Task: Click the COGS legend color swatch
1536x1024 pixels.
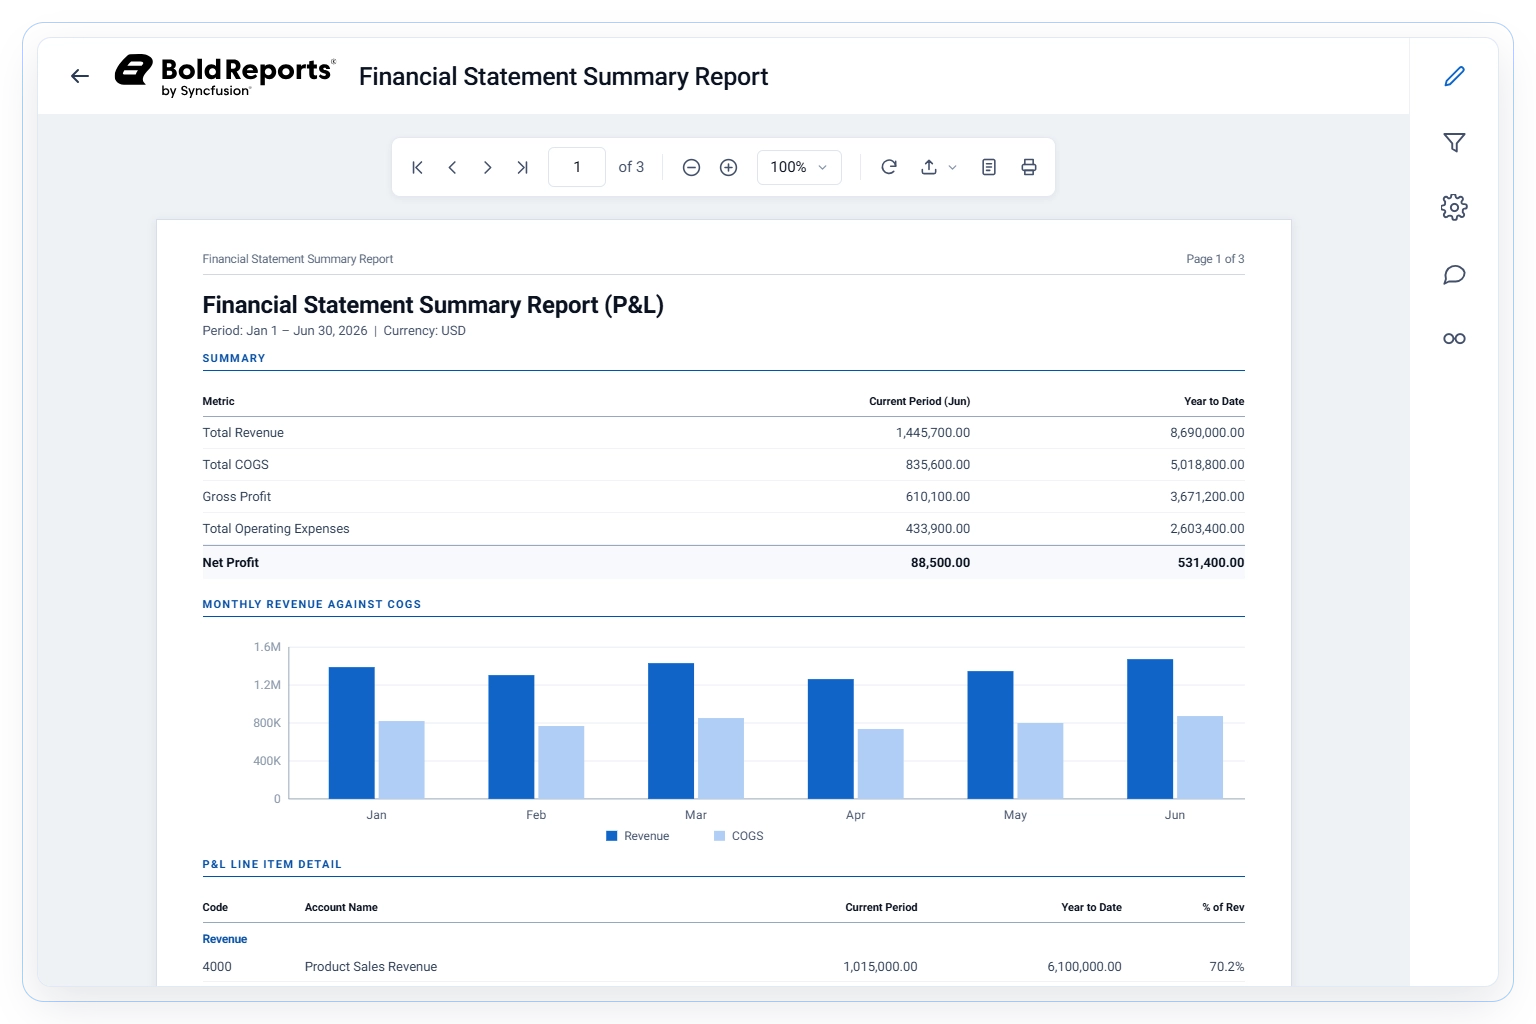Action: (719, 836)
